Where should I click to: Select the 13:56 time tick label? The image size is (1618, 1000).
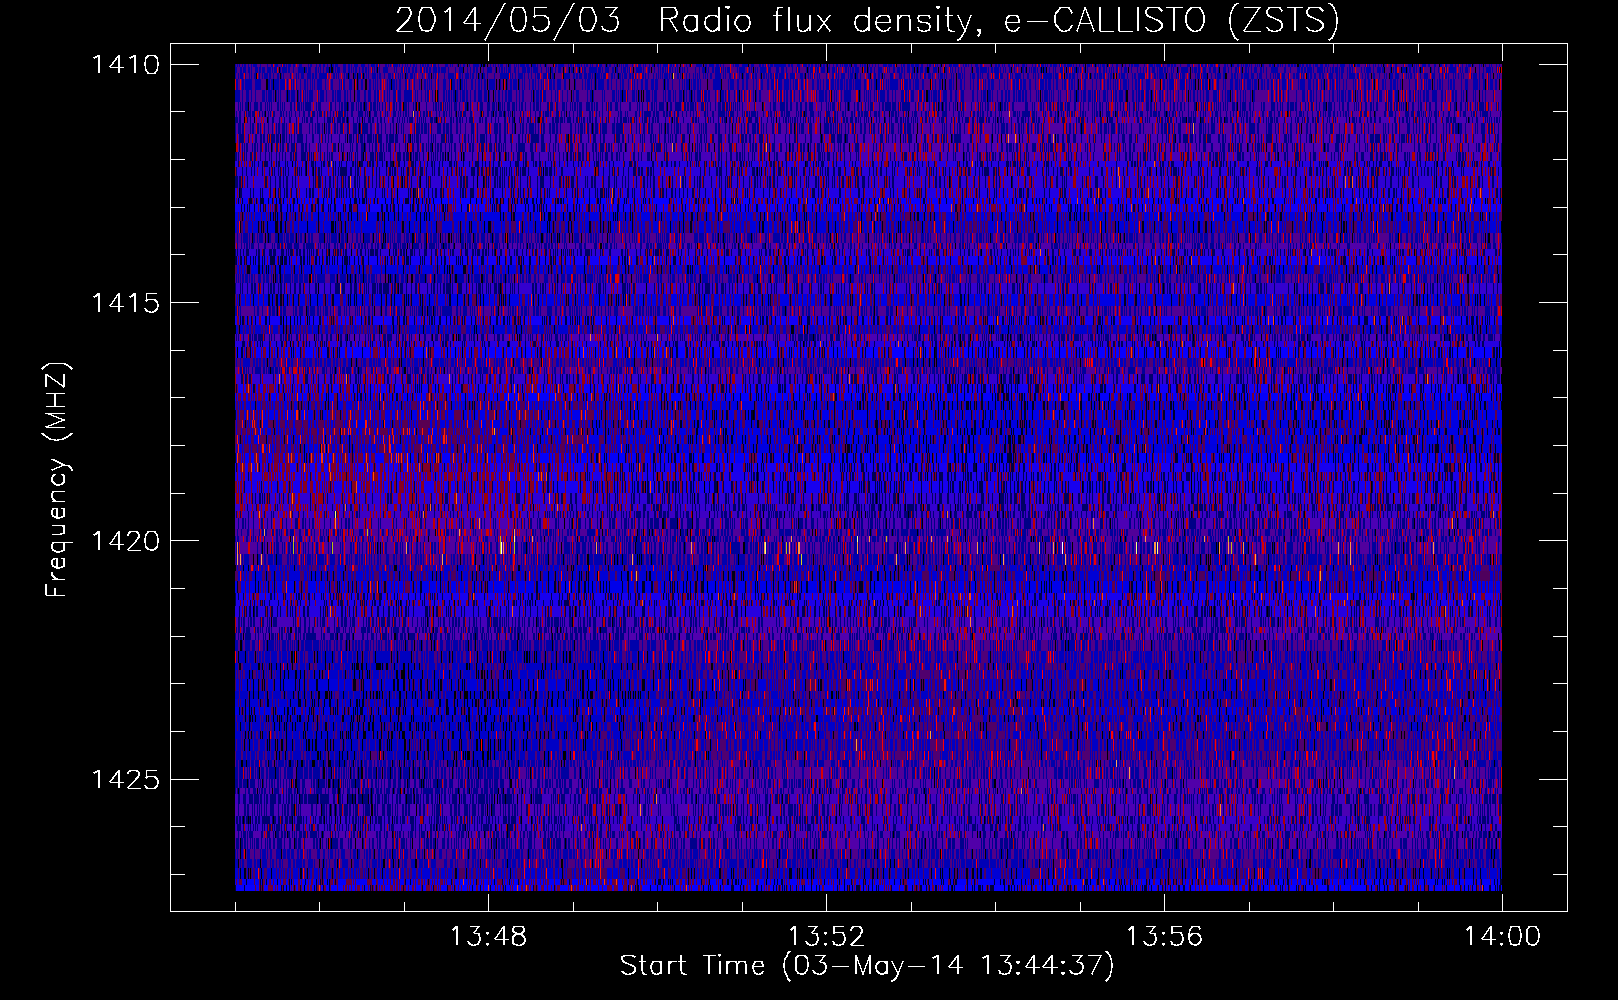1164,937
